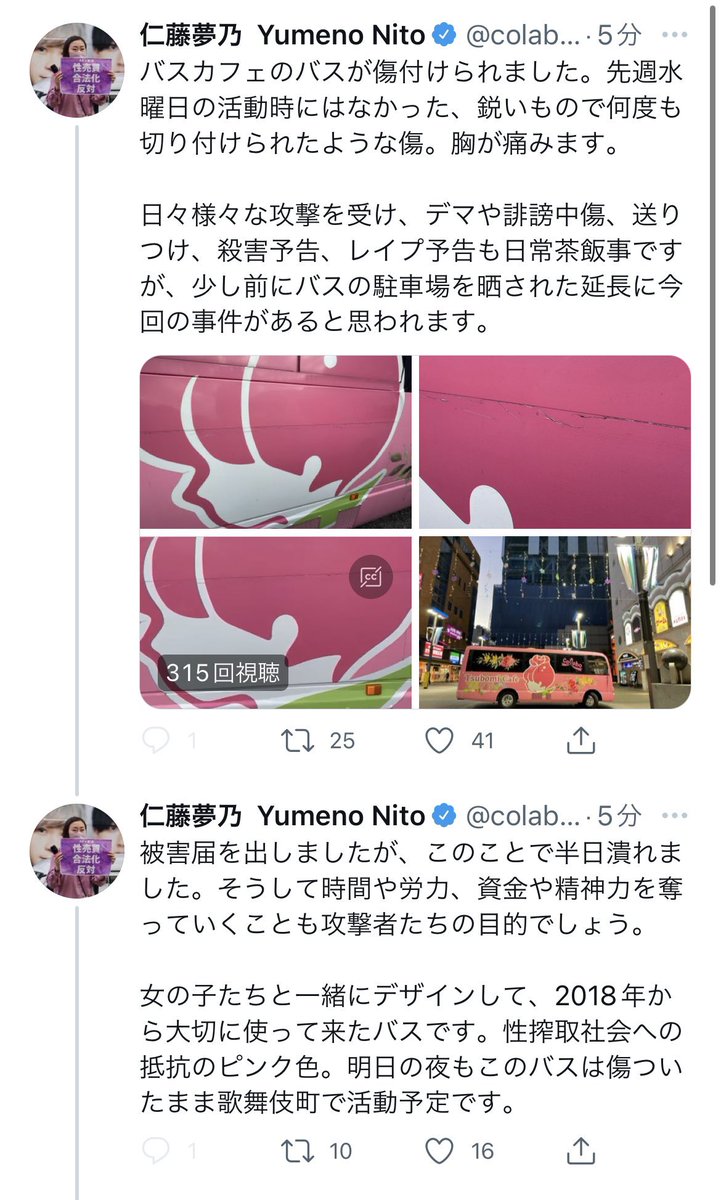Like the first tweet with 41 likes
Viewport: 721px width, 1200px height.
[x=440, y=741]
